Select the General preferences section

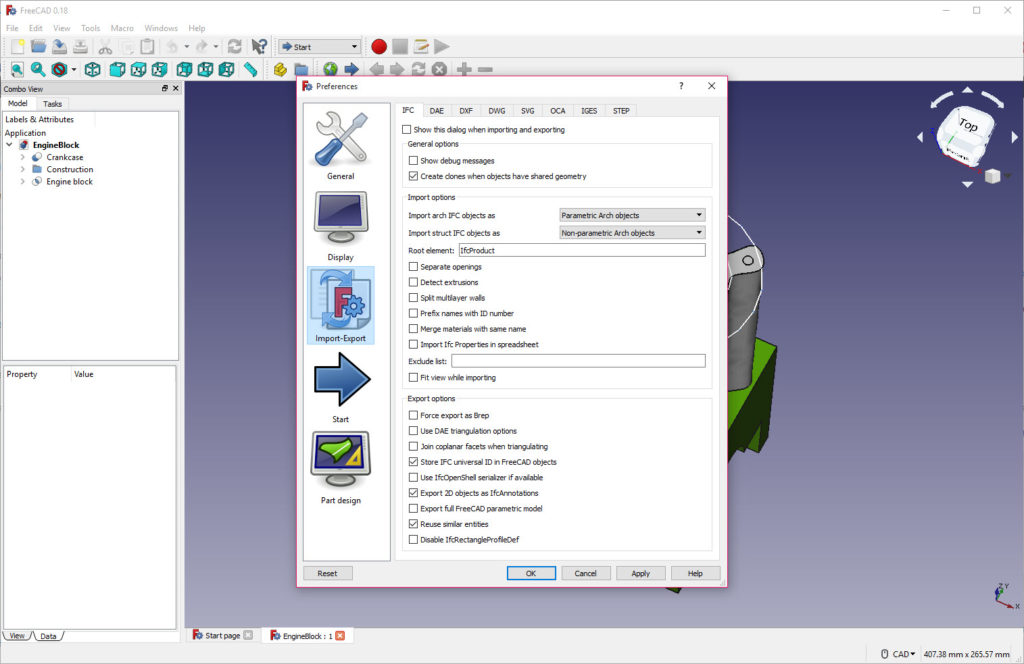coord(340,145)
